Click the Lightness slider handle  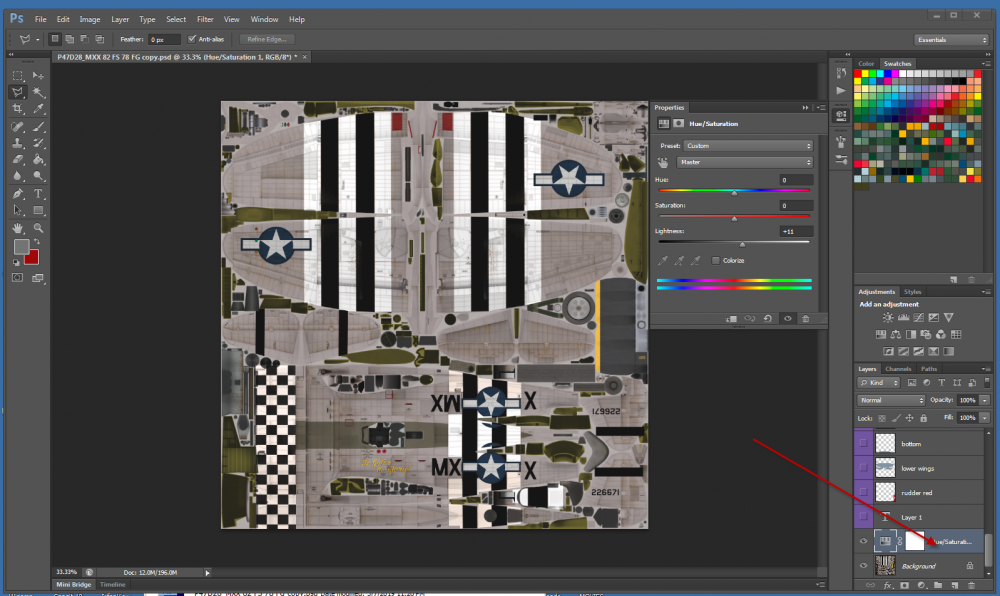742,243
